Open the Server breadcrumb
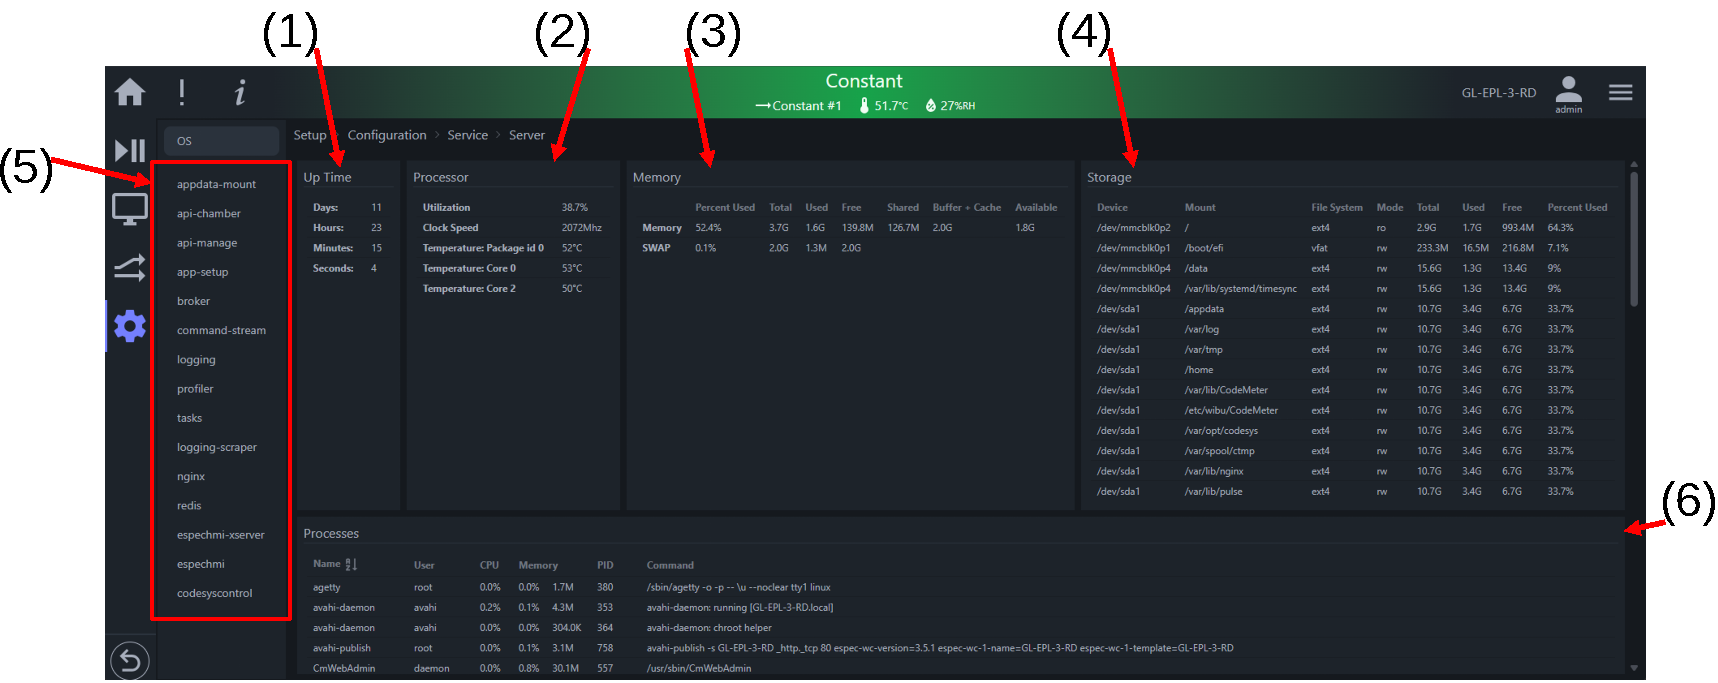Image resolution: width=1718 pixels, height=683 pixels. click(x=527, y=135)
